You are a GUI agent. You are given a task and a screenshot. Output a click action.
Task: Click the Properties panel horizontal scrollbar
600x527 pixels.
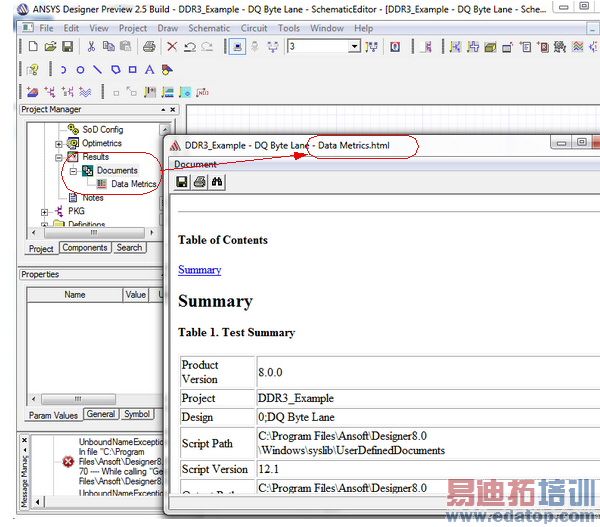(x=78, y=399)
